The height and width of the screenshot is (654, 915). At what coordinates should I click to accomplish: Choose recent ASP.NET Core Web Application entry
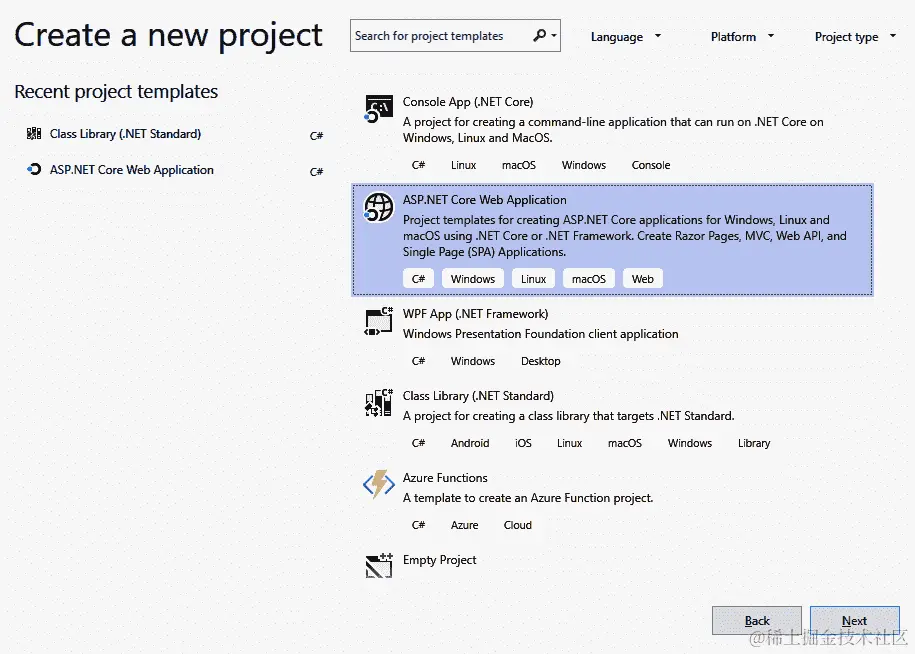click(x=175, y=170)
